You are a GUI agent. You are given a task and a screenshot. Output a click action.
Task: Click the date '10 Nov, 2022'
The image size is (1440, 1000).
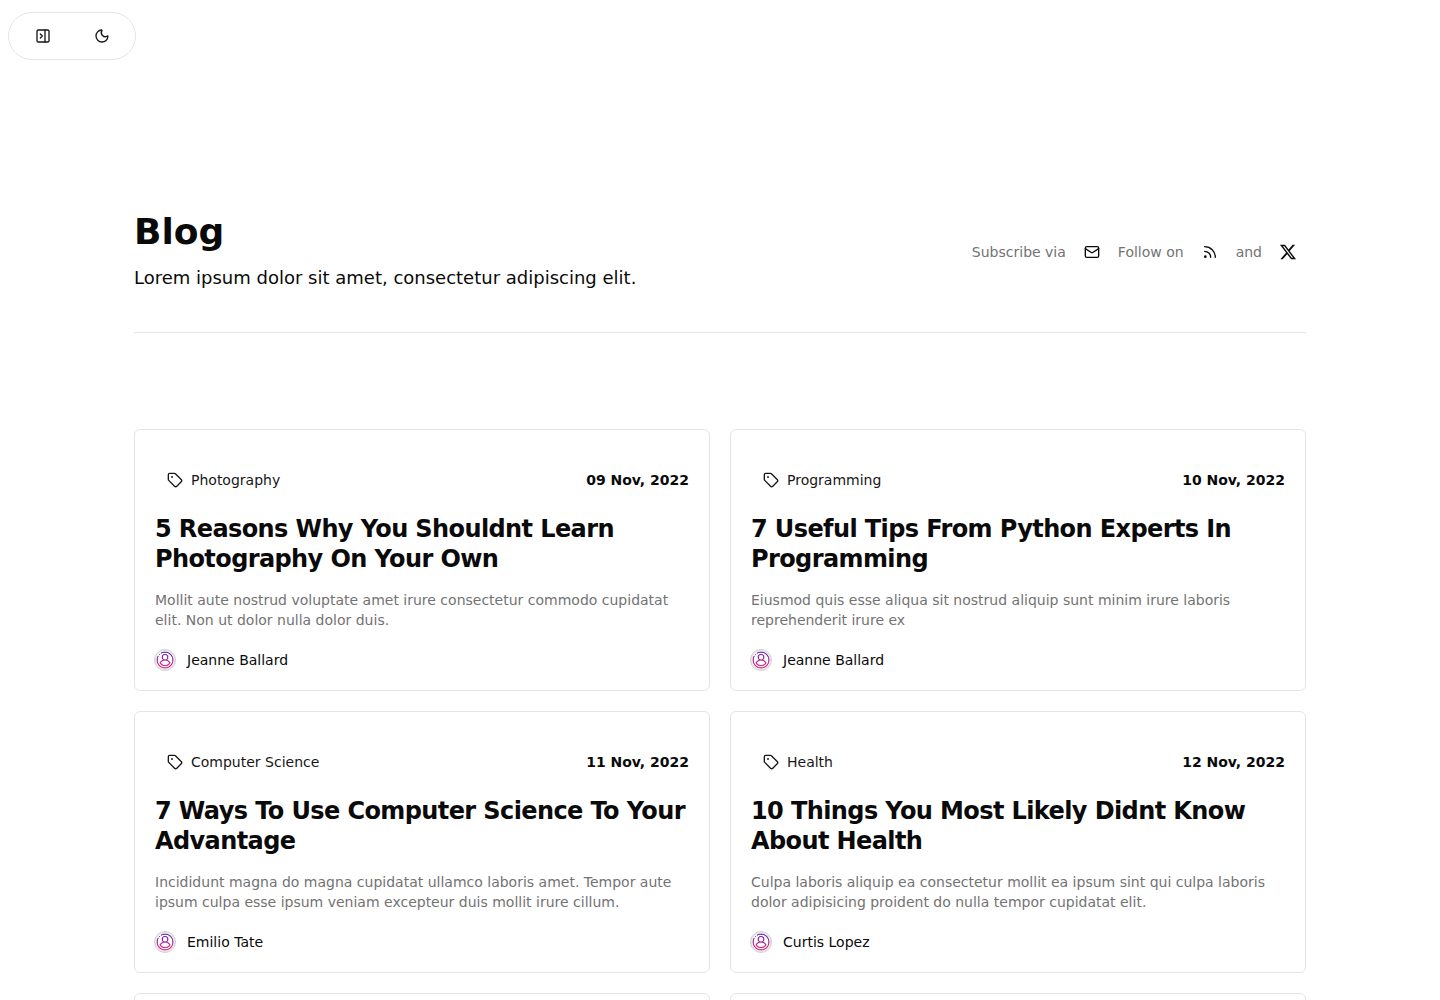(1233, 480)
